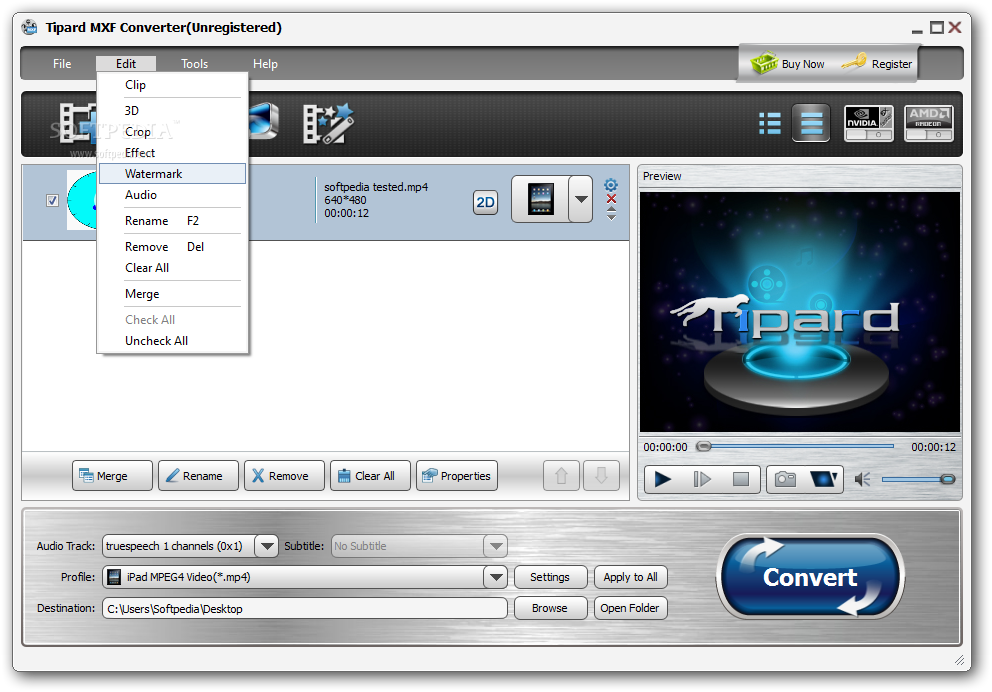Open output profile dropdown arrow beside iPad icon
The width and height of the screenshot is (992, 692).
pos(581,199)
